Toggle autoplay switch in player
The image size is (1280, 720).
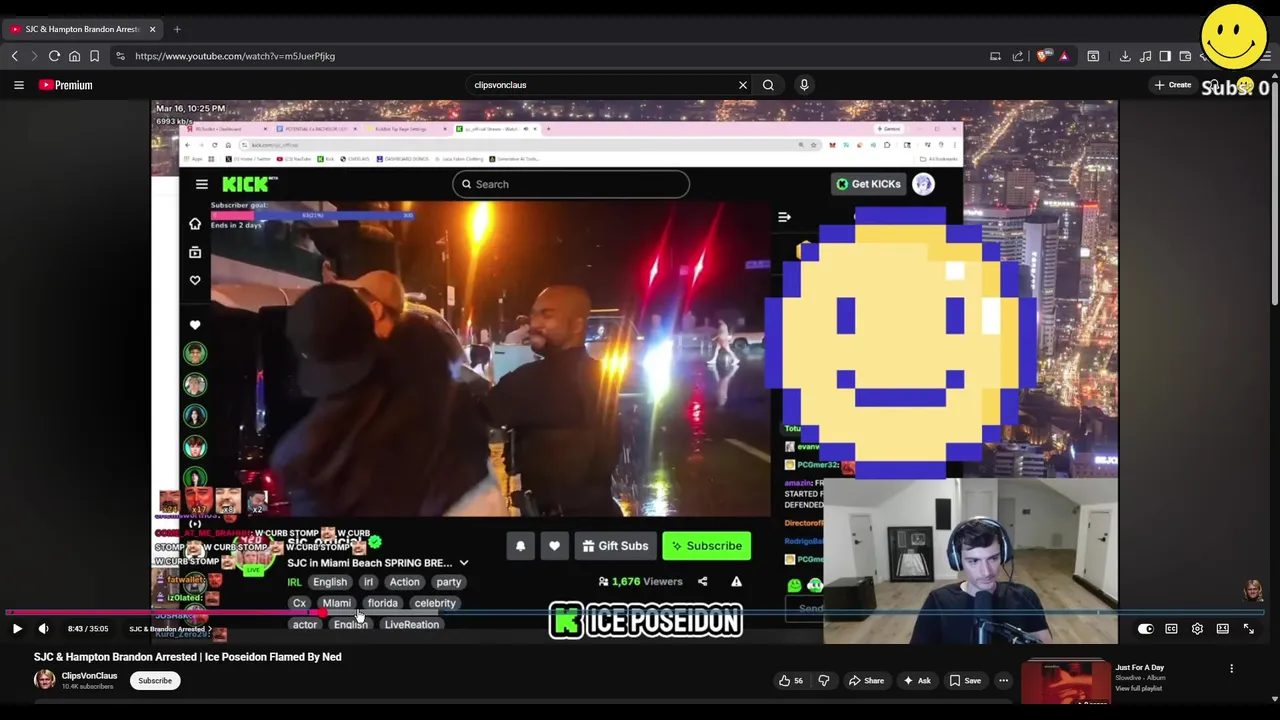(x=1145, y=629)
